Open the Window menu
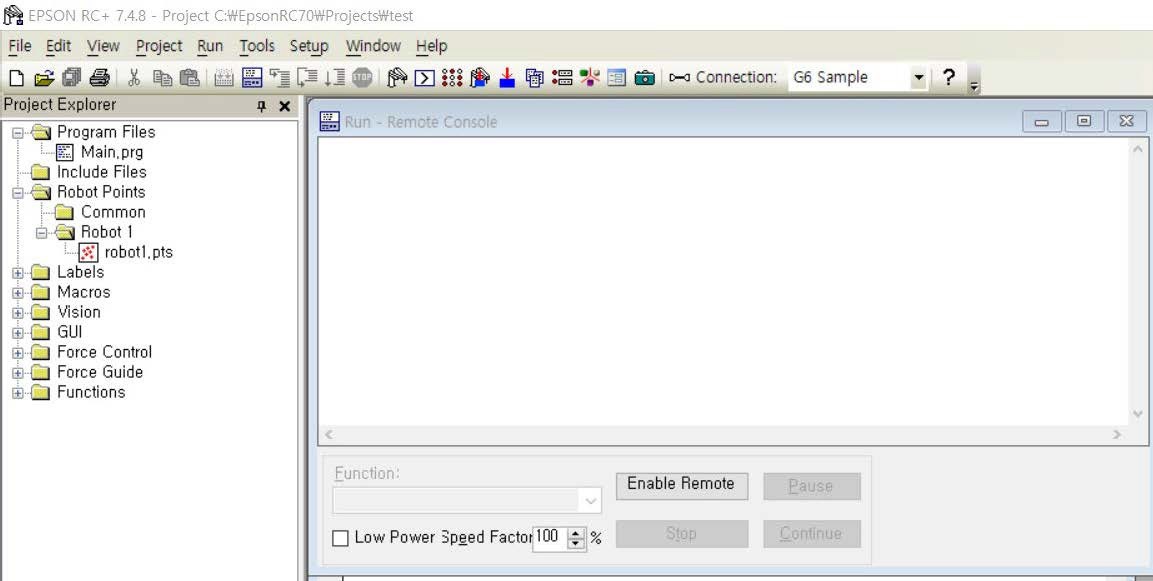1153x581 pixels. click(x=373, y=46)
